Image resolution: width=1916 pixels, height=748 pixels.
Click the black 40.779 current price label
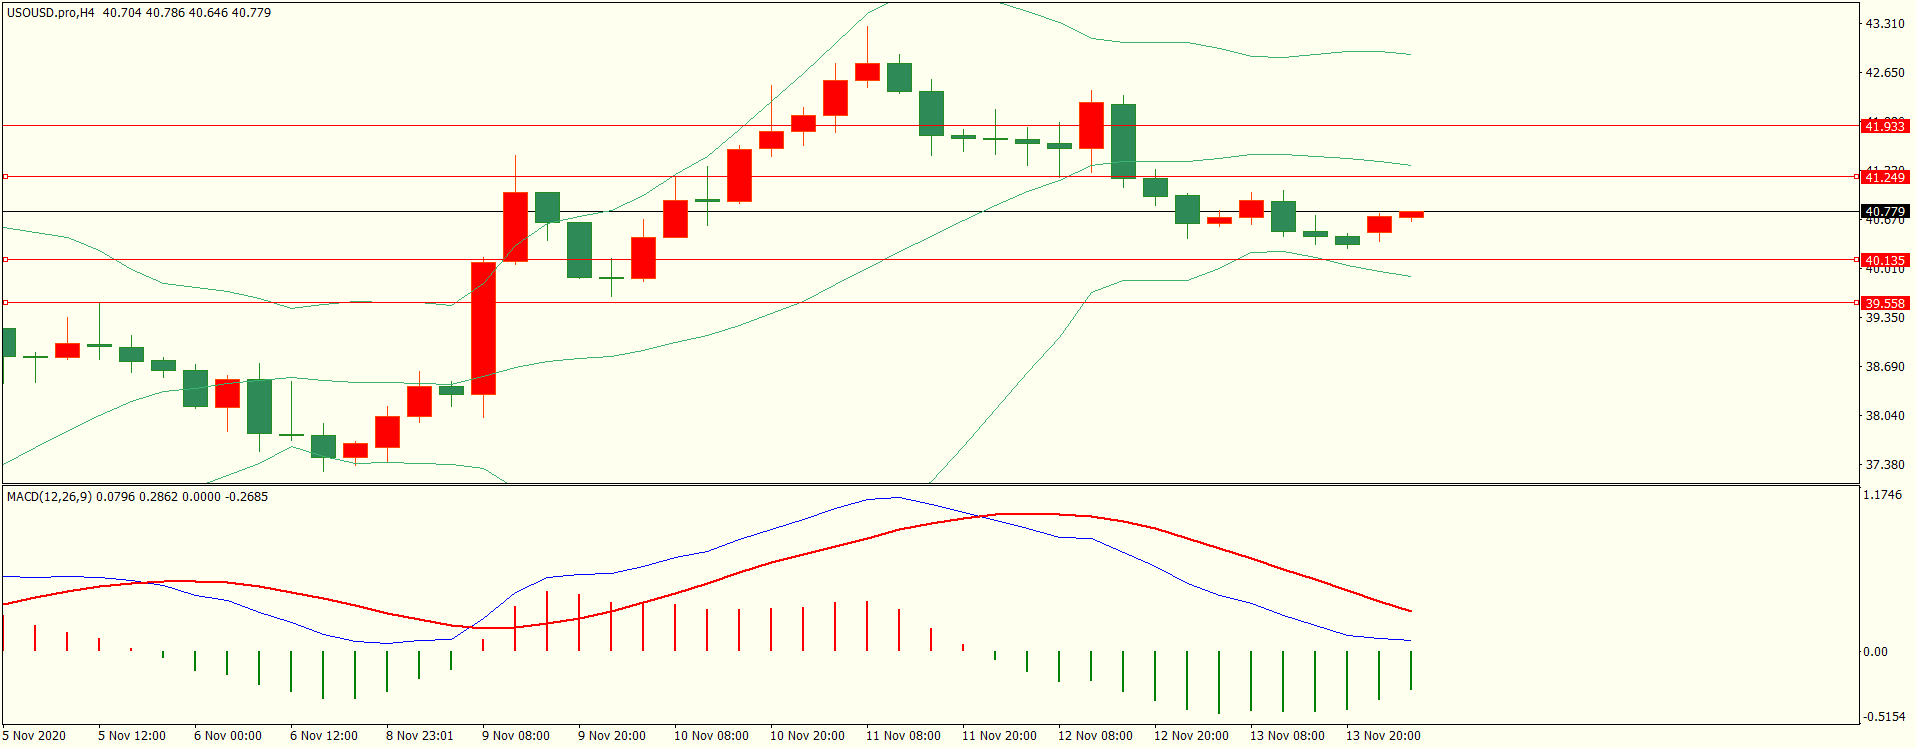1885,212
